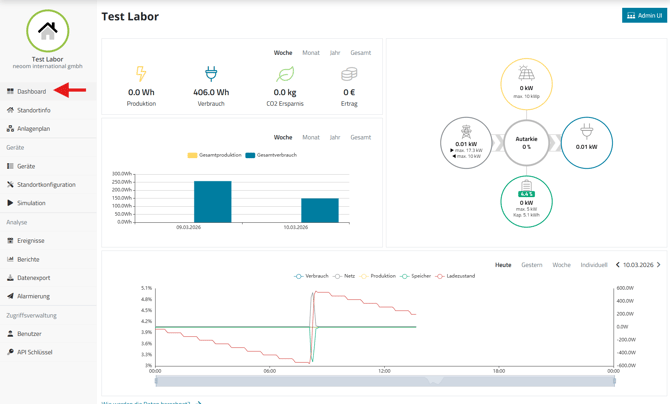Viewport: 670px width, 404px height.
Task: Click the time range slider below line chart
Action: [x=385, y=381]
